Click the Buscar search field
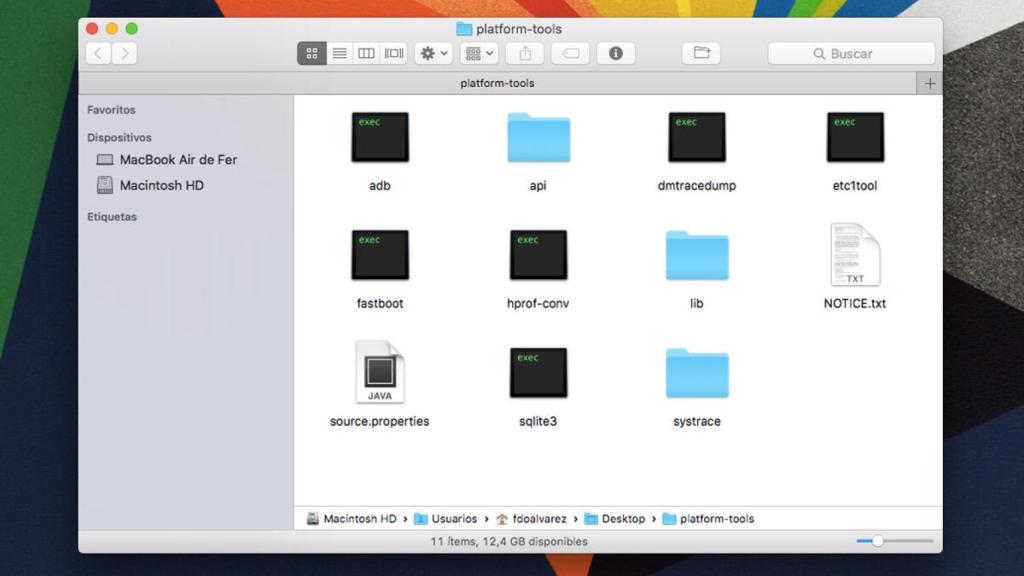The width and height of the screenshot is (1024, 576). tap(851, 54)
